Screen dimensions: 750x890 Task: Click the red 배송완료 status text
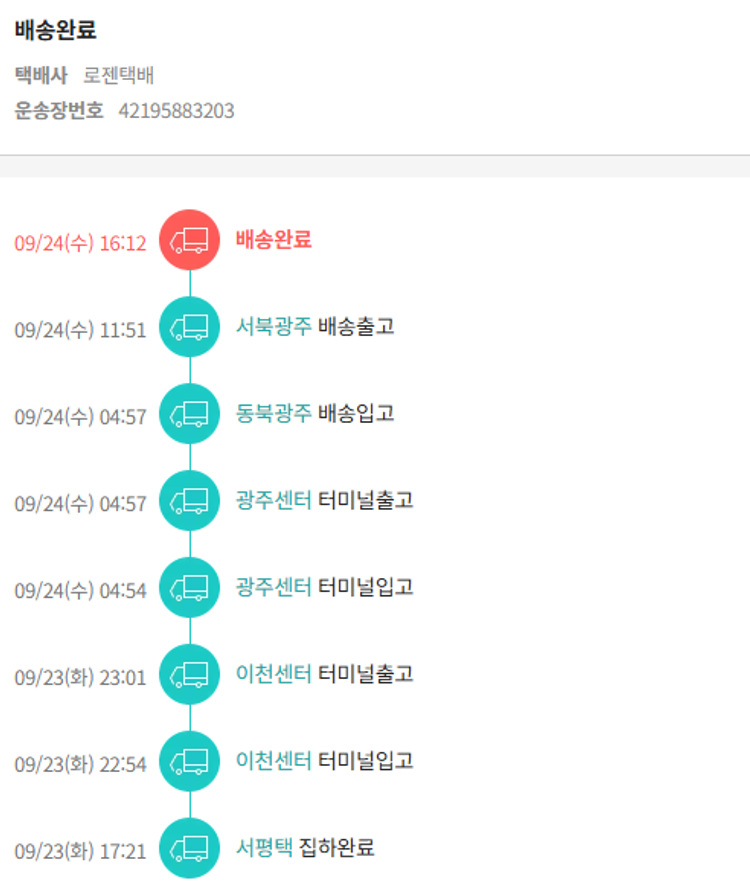pos(273,240)
